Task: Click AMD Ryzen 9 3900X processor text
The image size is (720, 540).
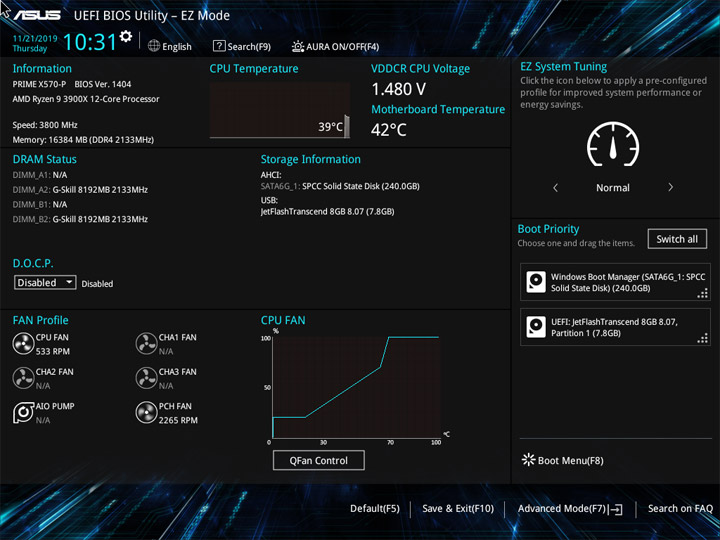Action: point(86,99)
